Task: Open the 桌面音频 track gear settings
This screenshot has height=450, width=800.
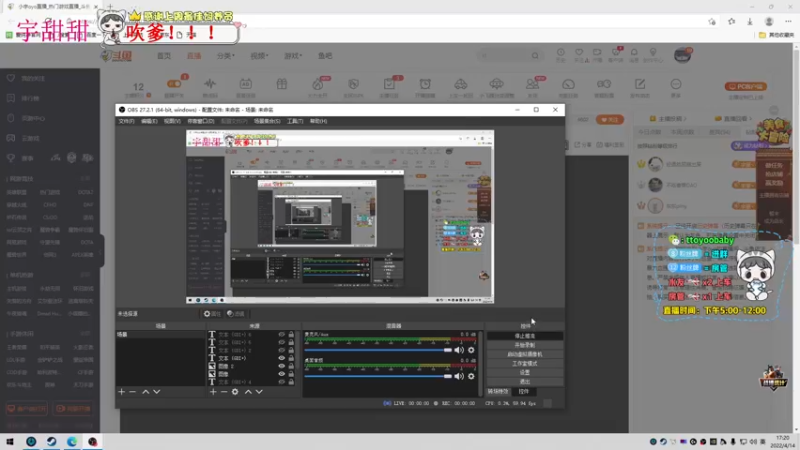Action: [x=471, y=376]
